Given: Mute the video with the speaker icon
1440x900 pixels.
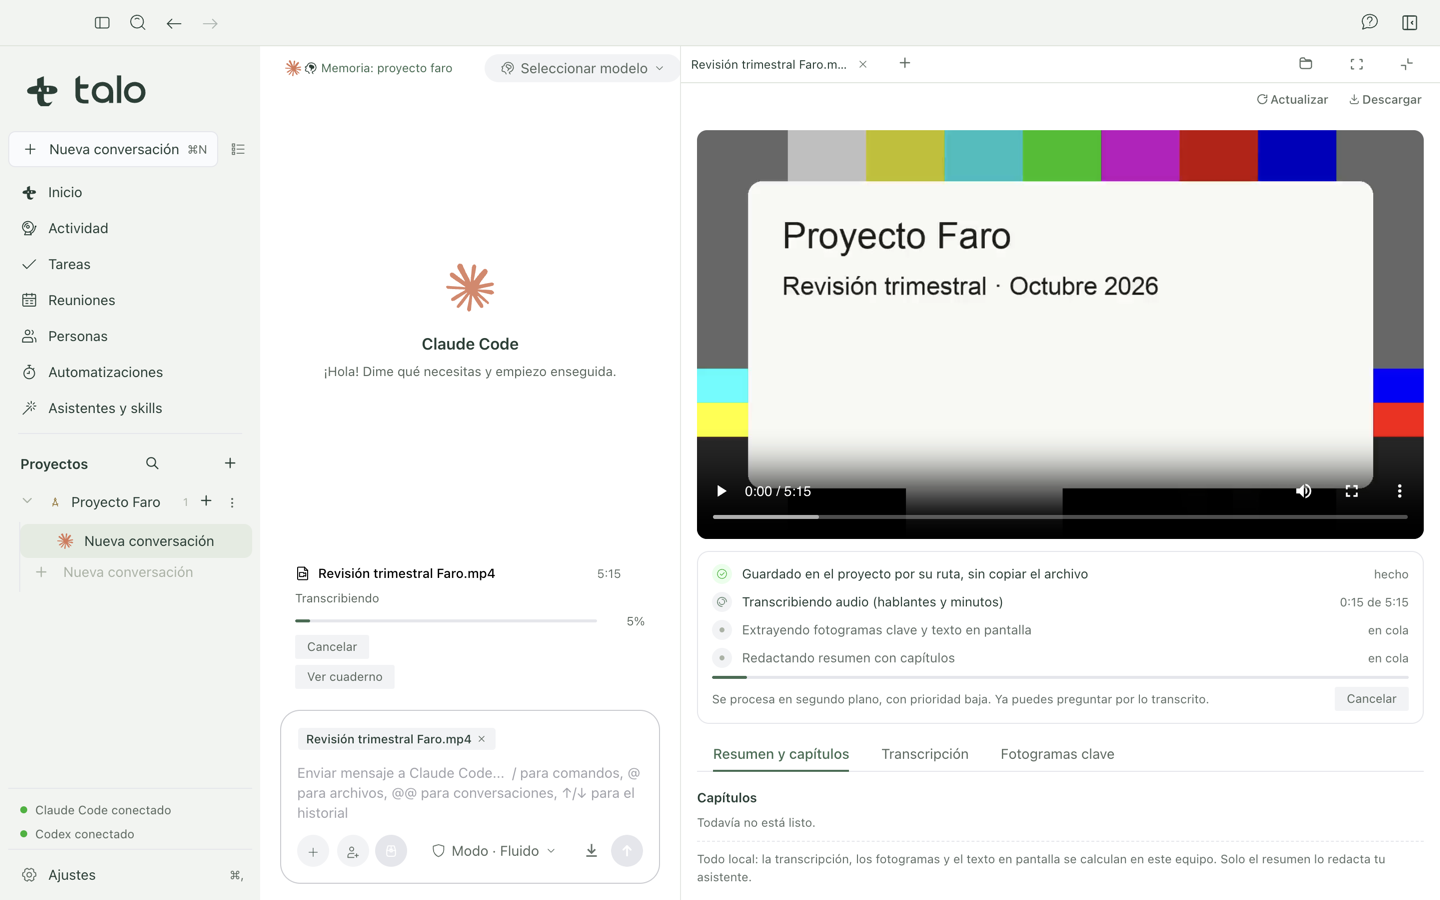Looking at the screenshot, I should (x=1304, y=491).
